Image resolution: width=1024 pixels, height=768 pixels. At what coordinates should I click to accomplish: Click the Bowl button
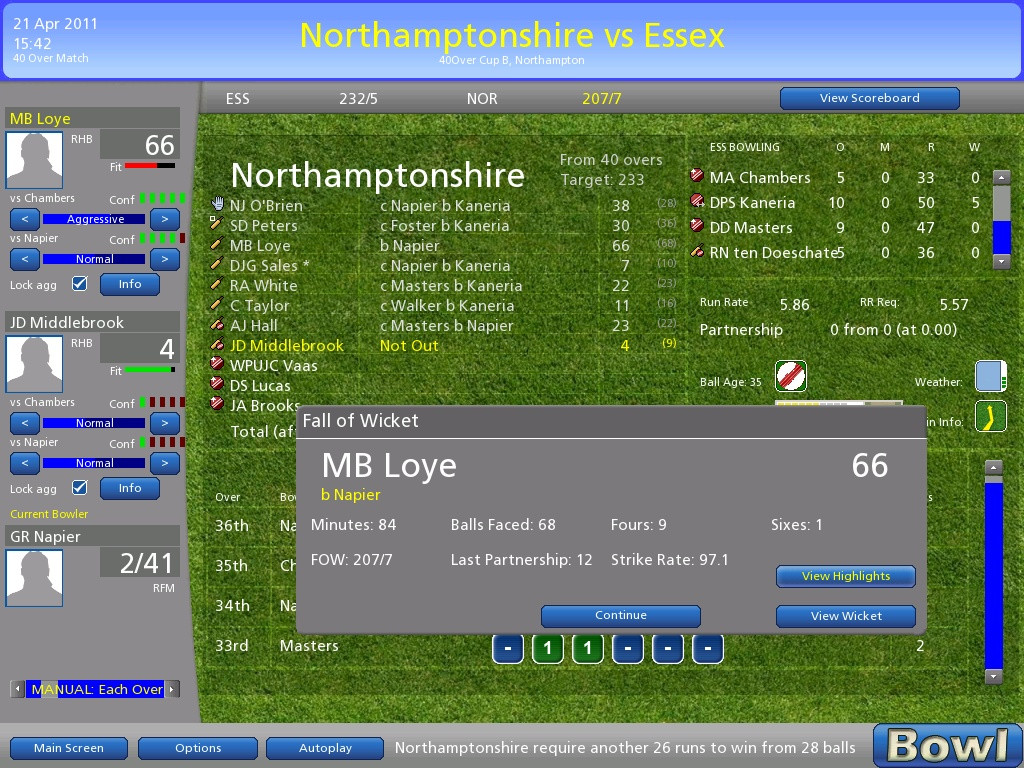click(947, 745)
